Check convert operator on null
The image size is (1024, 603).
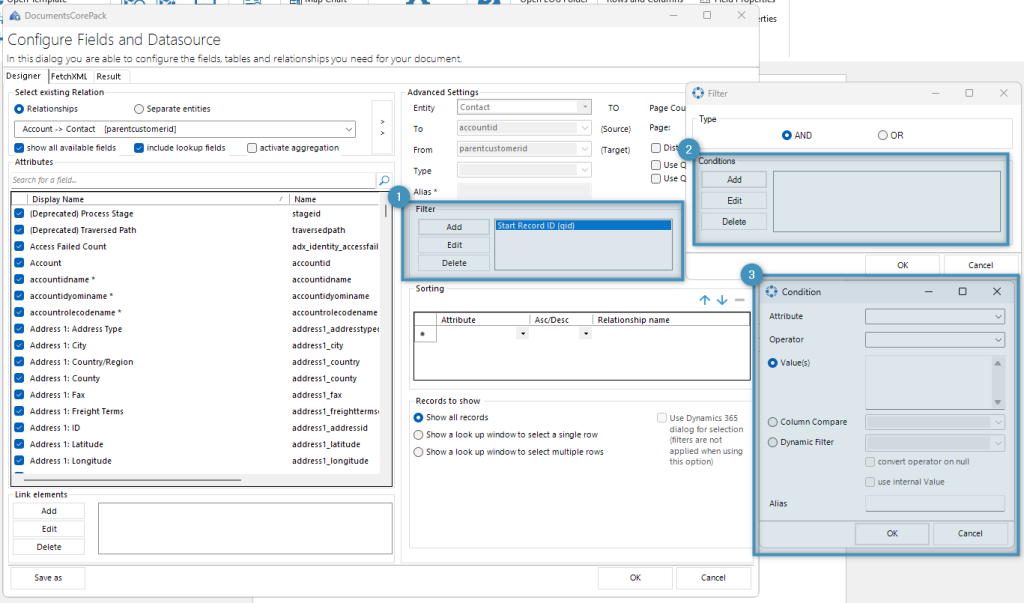(x=870, y=462)
